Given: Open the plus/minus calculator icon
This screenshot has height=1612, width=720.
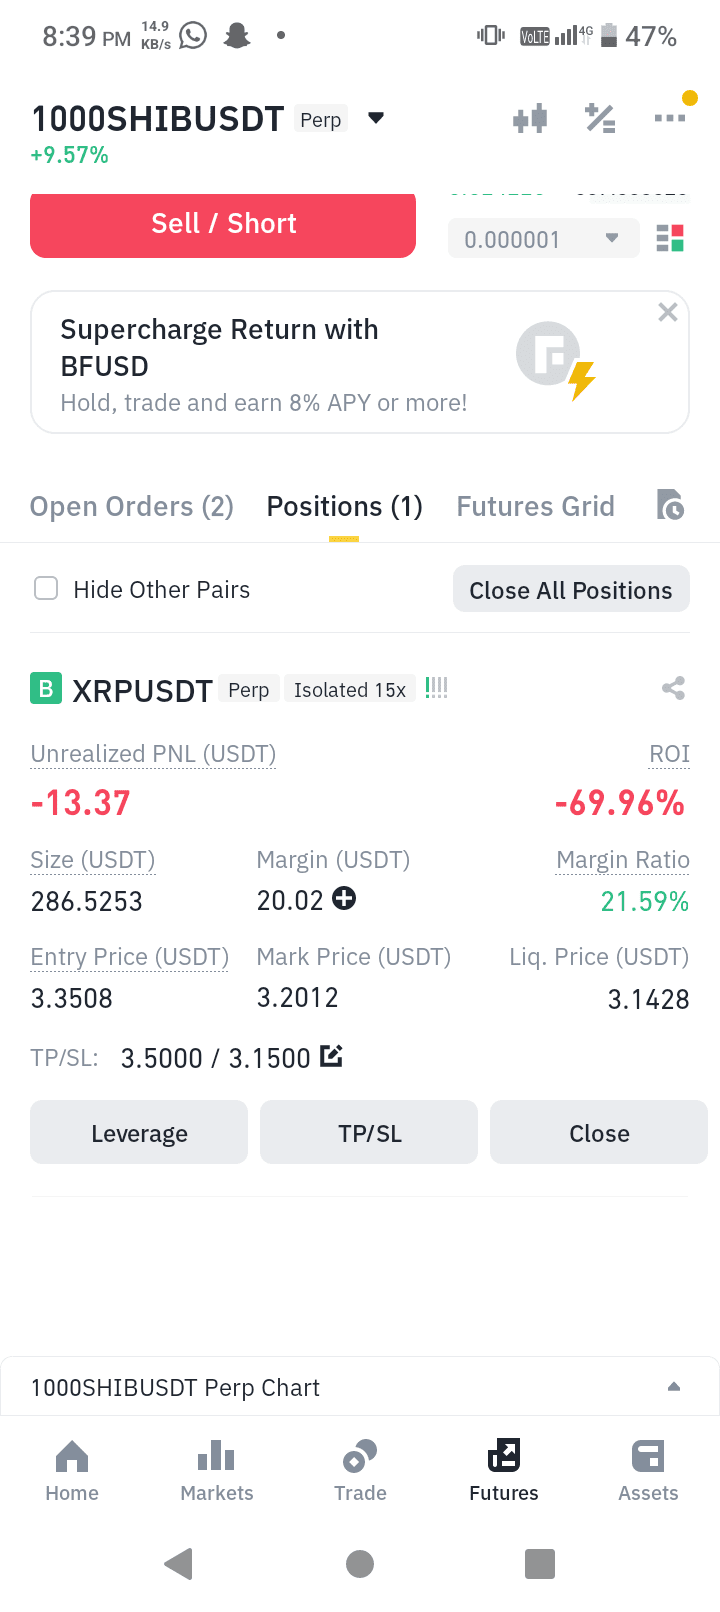Looking at the screenshot, I should 600,118.
